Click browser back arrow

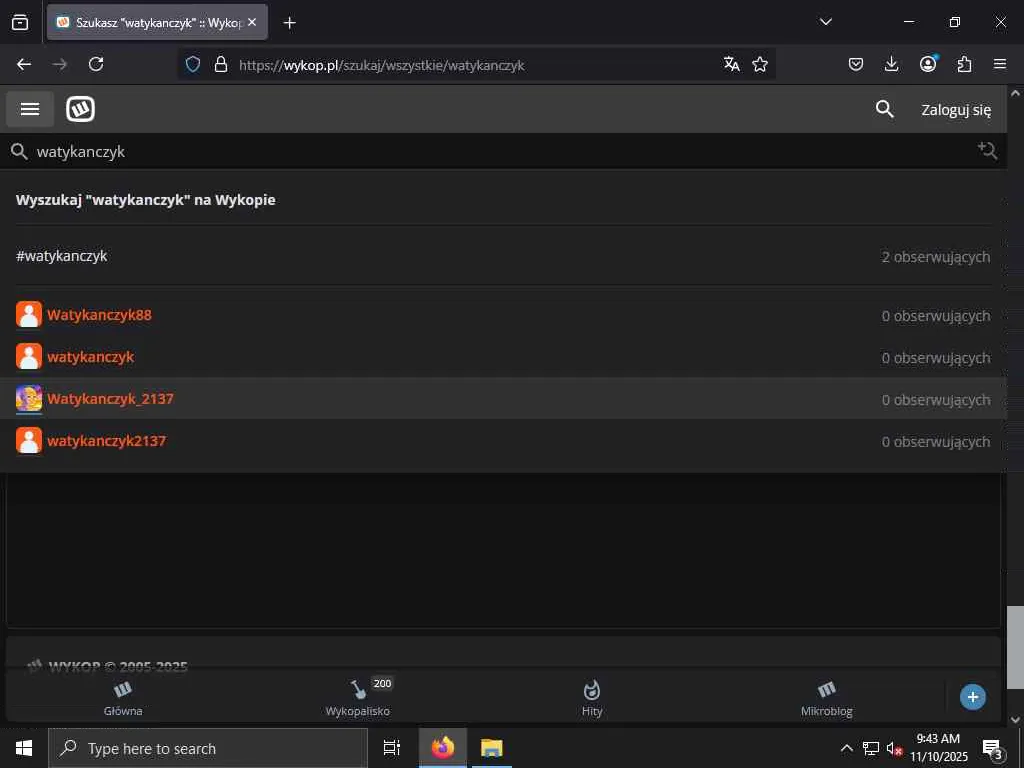point(24,64)
